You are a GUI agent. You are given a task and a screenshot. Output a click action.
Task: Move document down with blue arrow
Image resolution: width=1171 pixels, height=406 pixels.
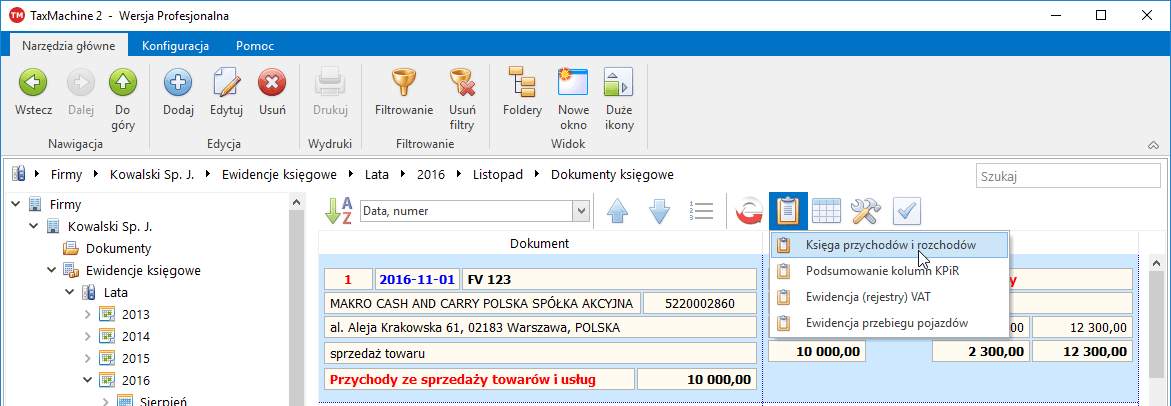coord(659,211)
